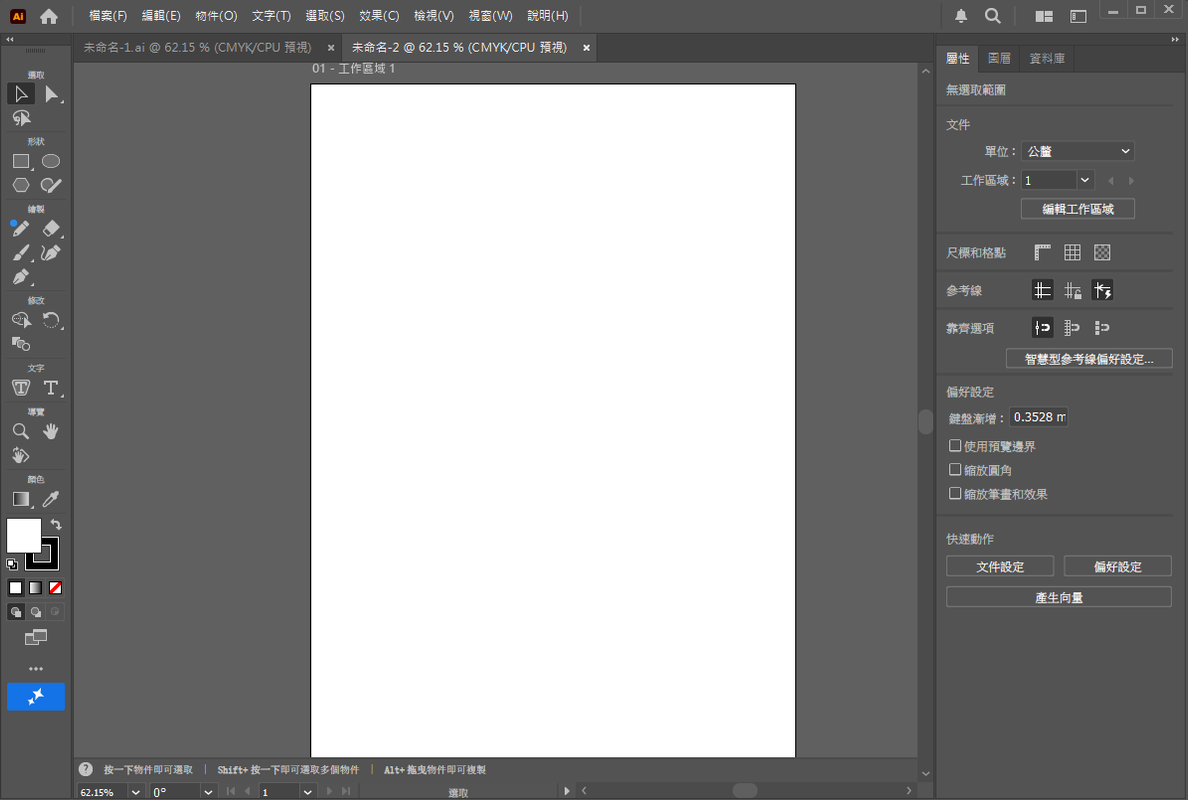Select the Touch Type tool
The image size is (1188, 800).
[x=20, y=388]
